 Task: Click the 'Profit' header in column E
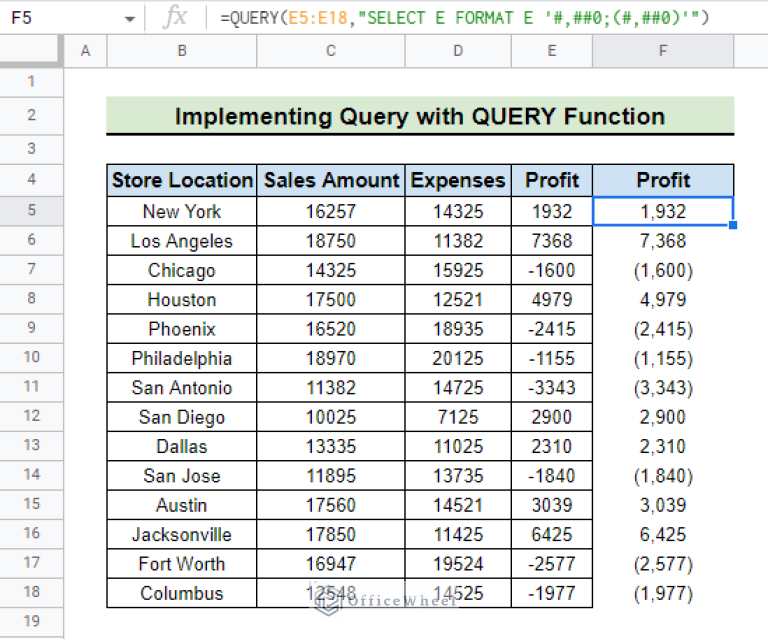tap(552, 180)
